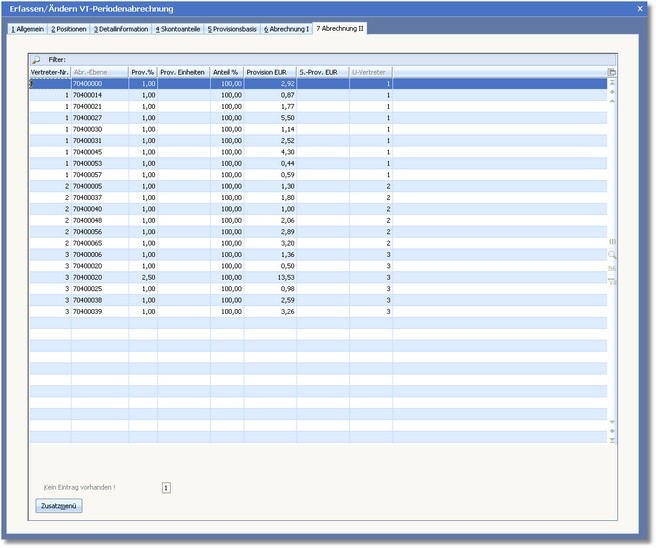Image resolution: width=656 pixels, height=548 pixels.
Task: Open the 2 Positionen tab
Action: [x=69, y=29]
